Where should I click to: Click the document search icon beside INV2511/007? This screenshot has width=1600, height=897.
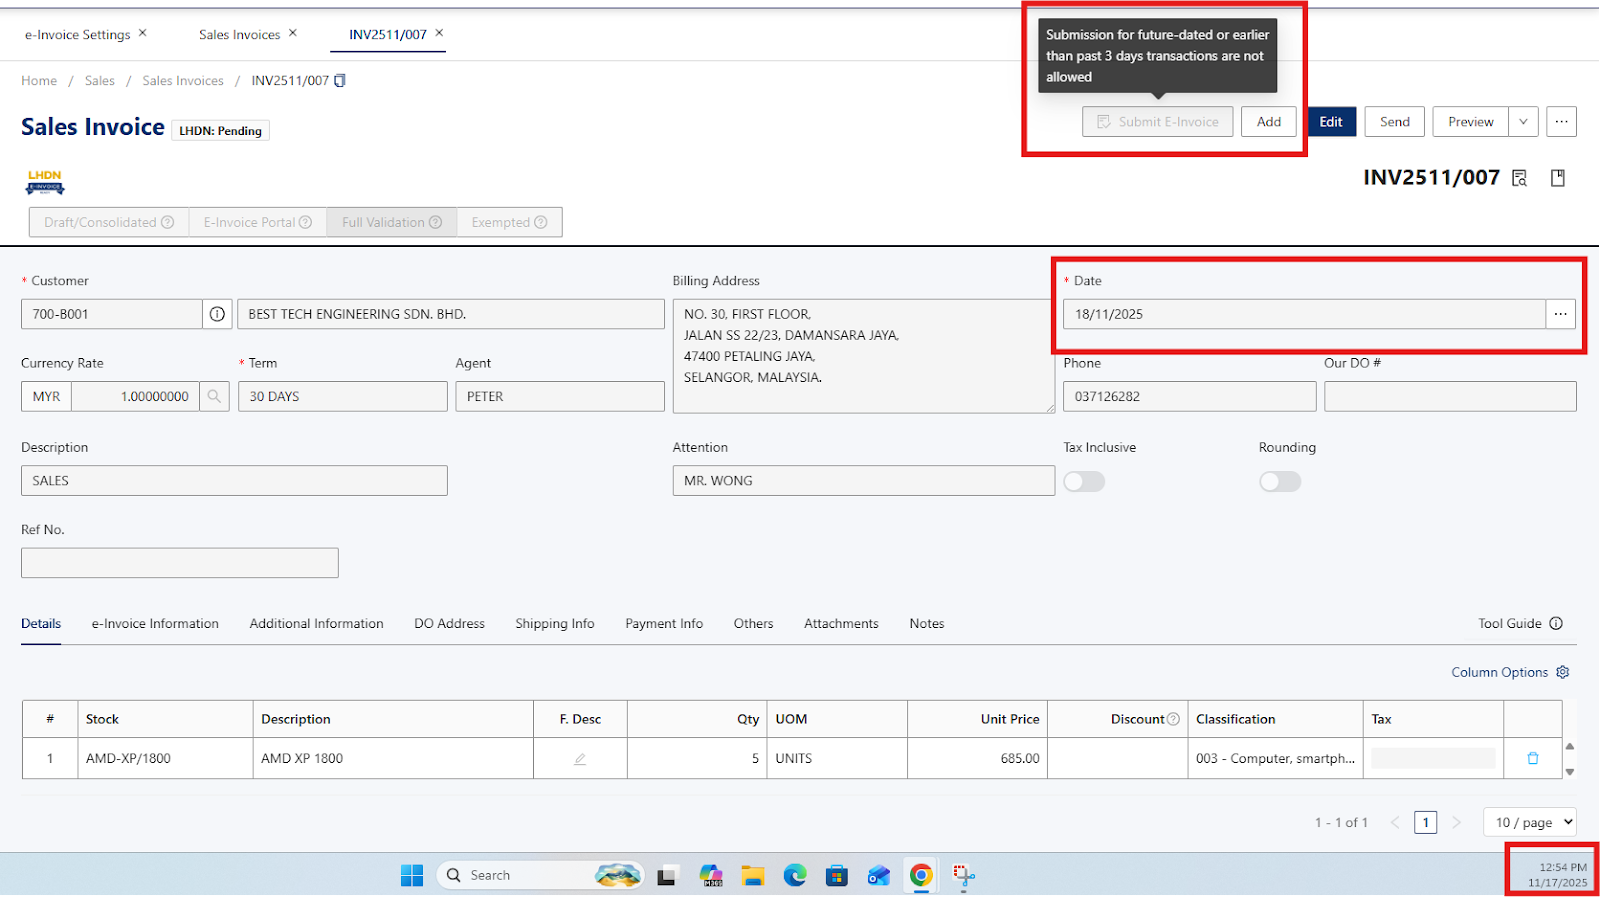[1520, 178]
